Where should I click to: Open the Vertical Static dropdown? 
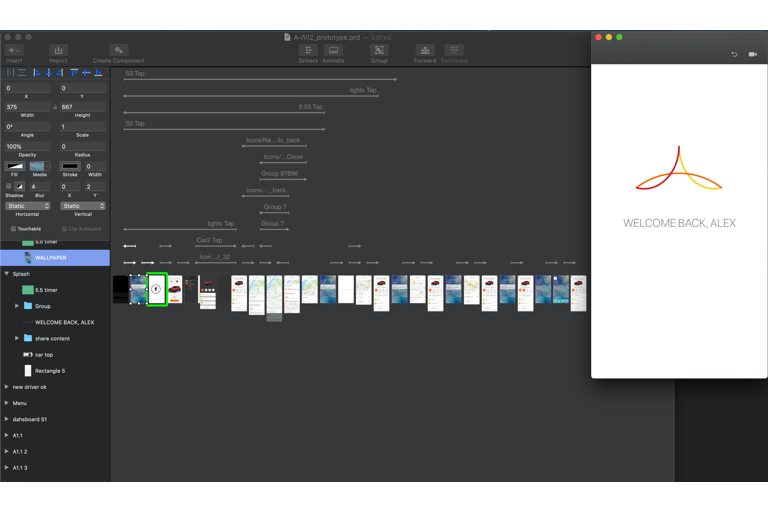click(83, 206)
